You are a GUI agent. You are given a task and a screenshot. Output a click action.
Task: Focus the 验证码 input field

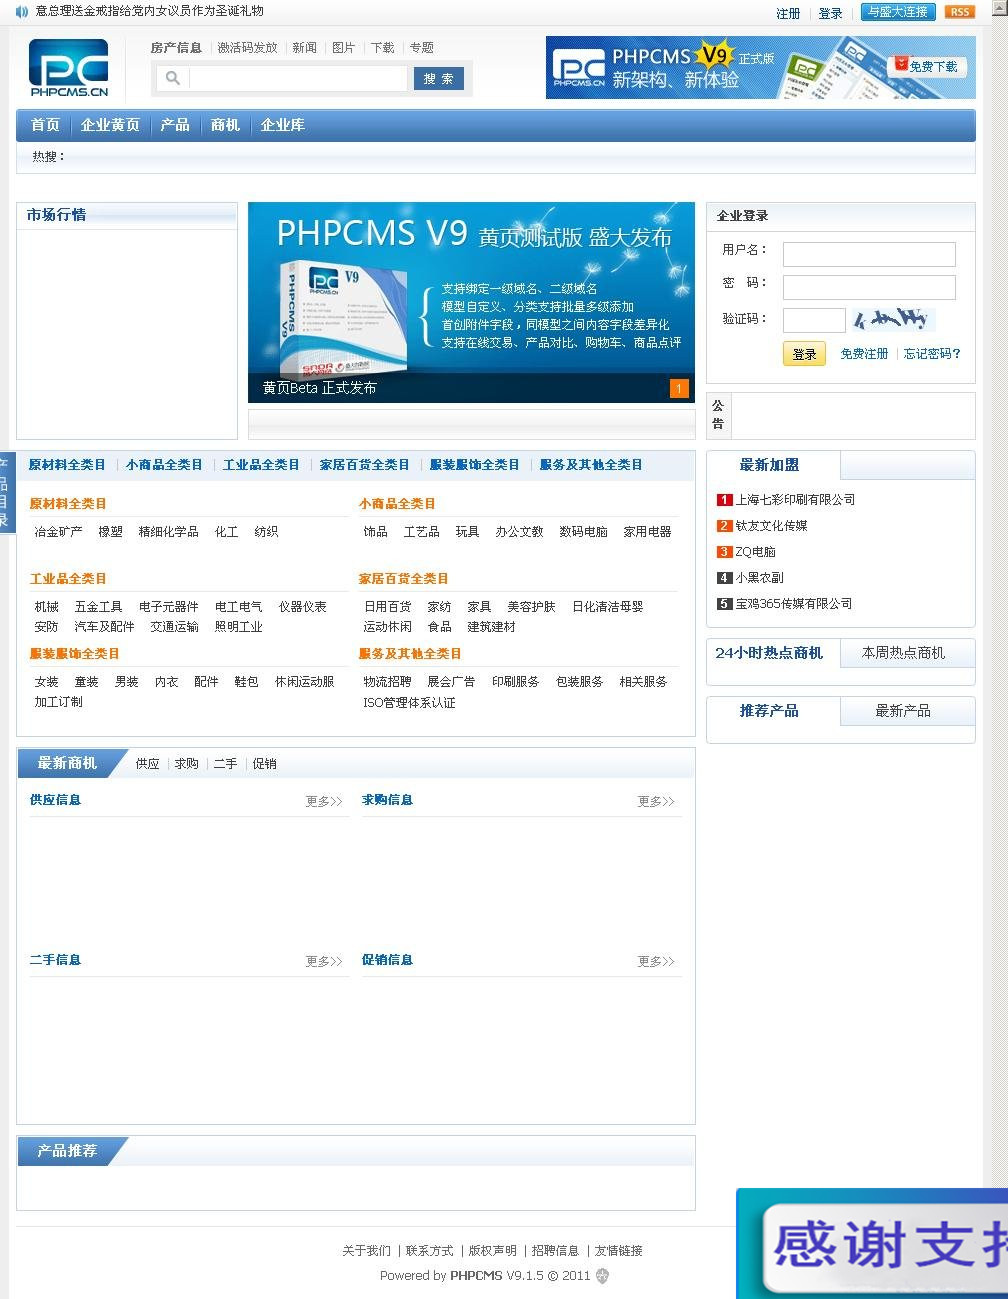(814, 320)
